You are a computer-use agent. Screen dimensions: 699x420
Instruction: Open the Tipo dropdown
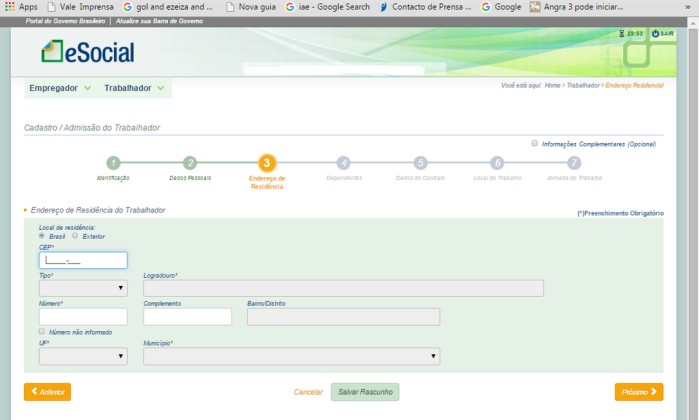tap(83, 288)
